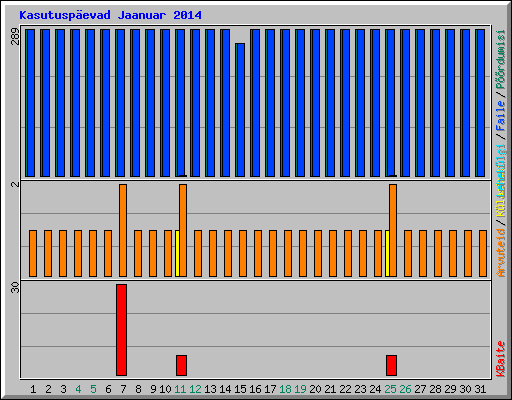
Task: Click the green weekend day label 12
Action: pos(195,389)
